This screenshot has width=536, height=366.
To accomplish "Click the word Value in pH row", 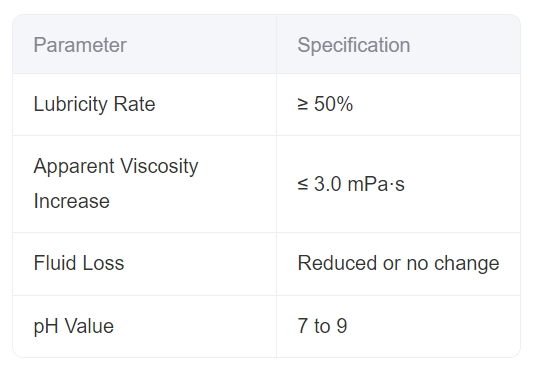I will point(89,326).
